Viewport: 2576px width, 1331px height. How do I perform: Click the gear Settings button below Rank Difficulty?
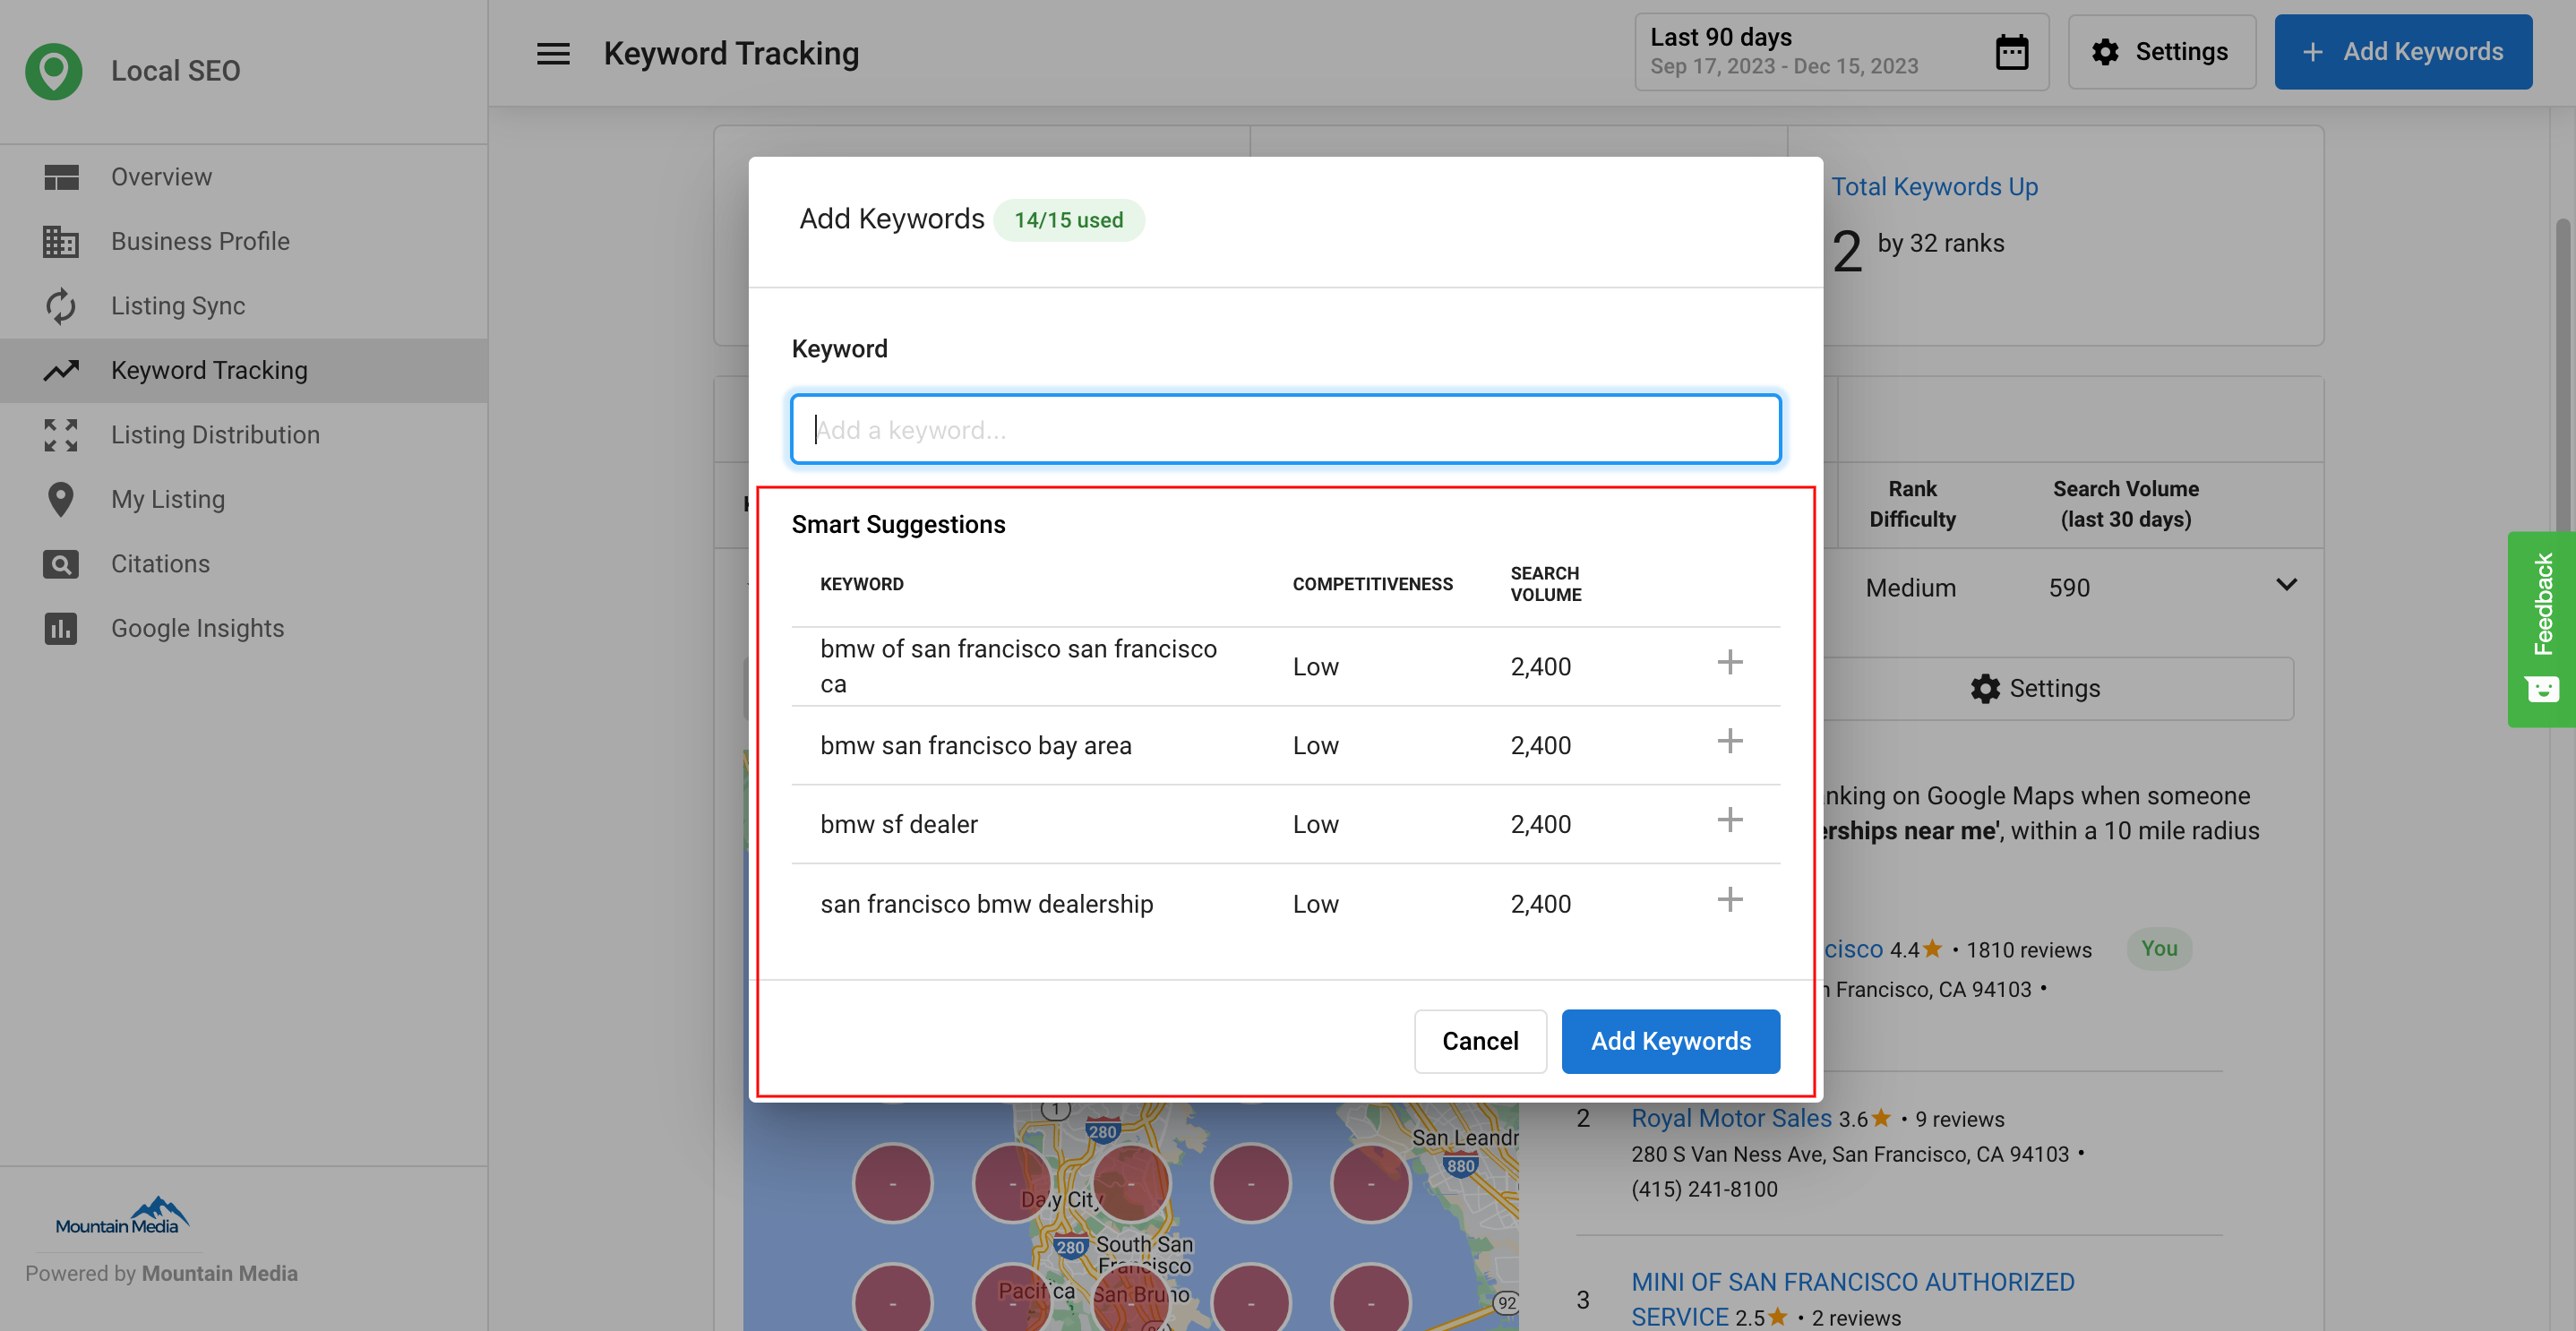pos(2035,688)
